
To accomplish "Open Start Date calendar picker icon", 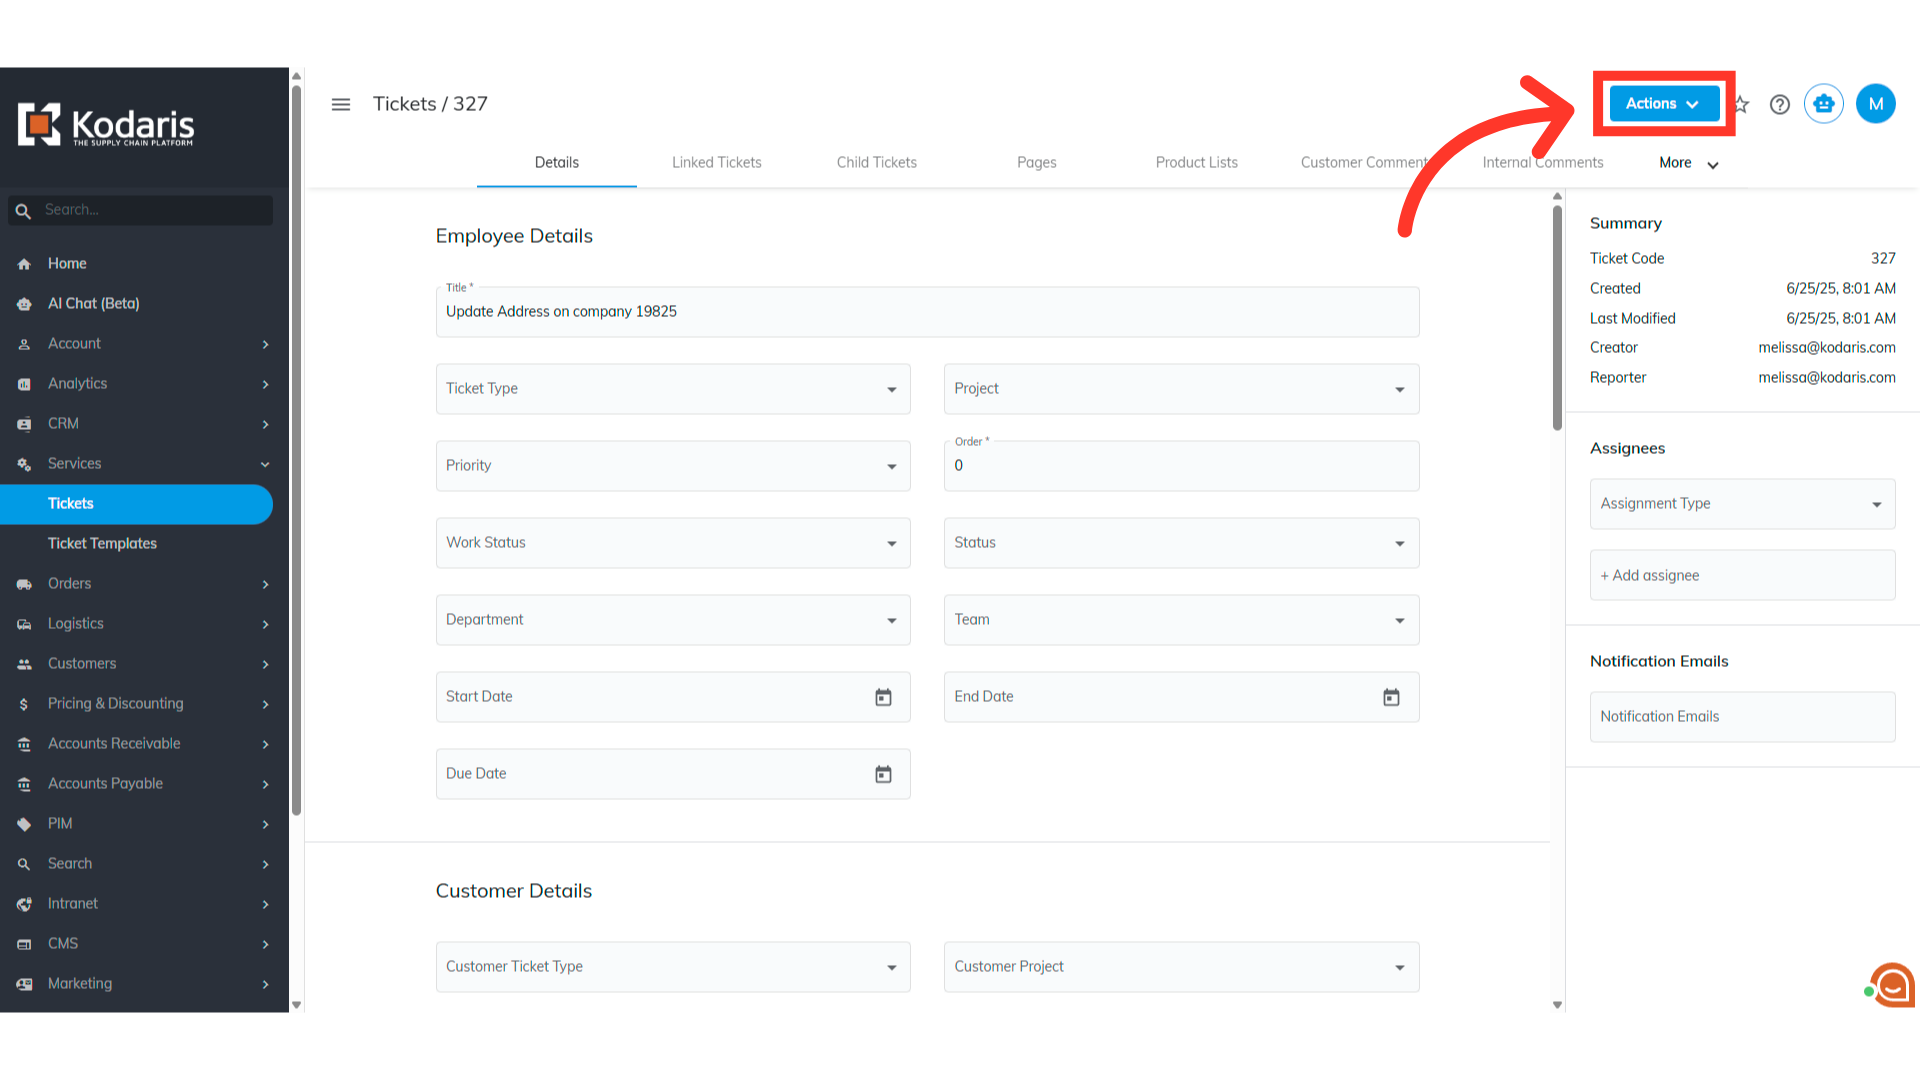I will point(883,697).
